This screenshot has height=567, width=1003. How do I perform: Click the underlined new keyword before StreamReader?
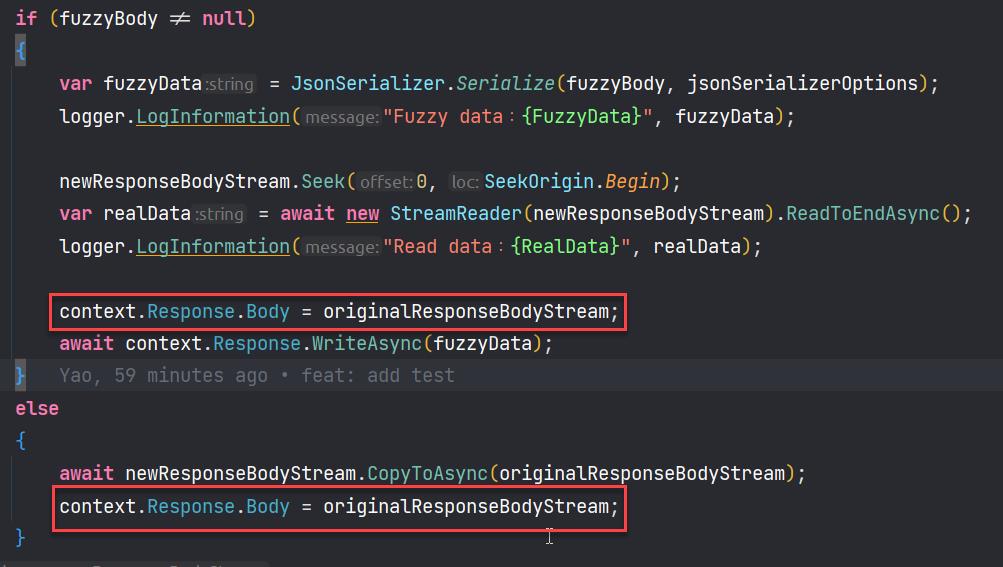coord(362,214)
